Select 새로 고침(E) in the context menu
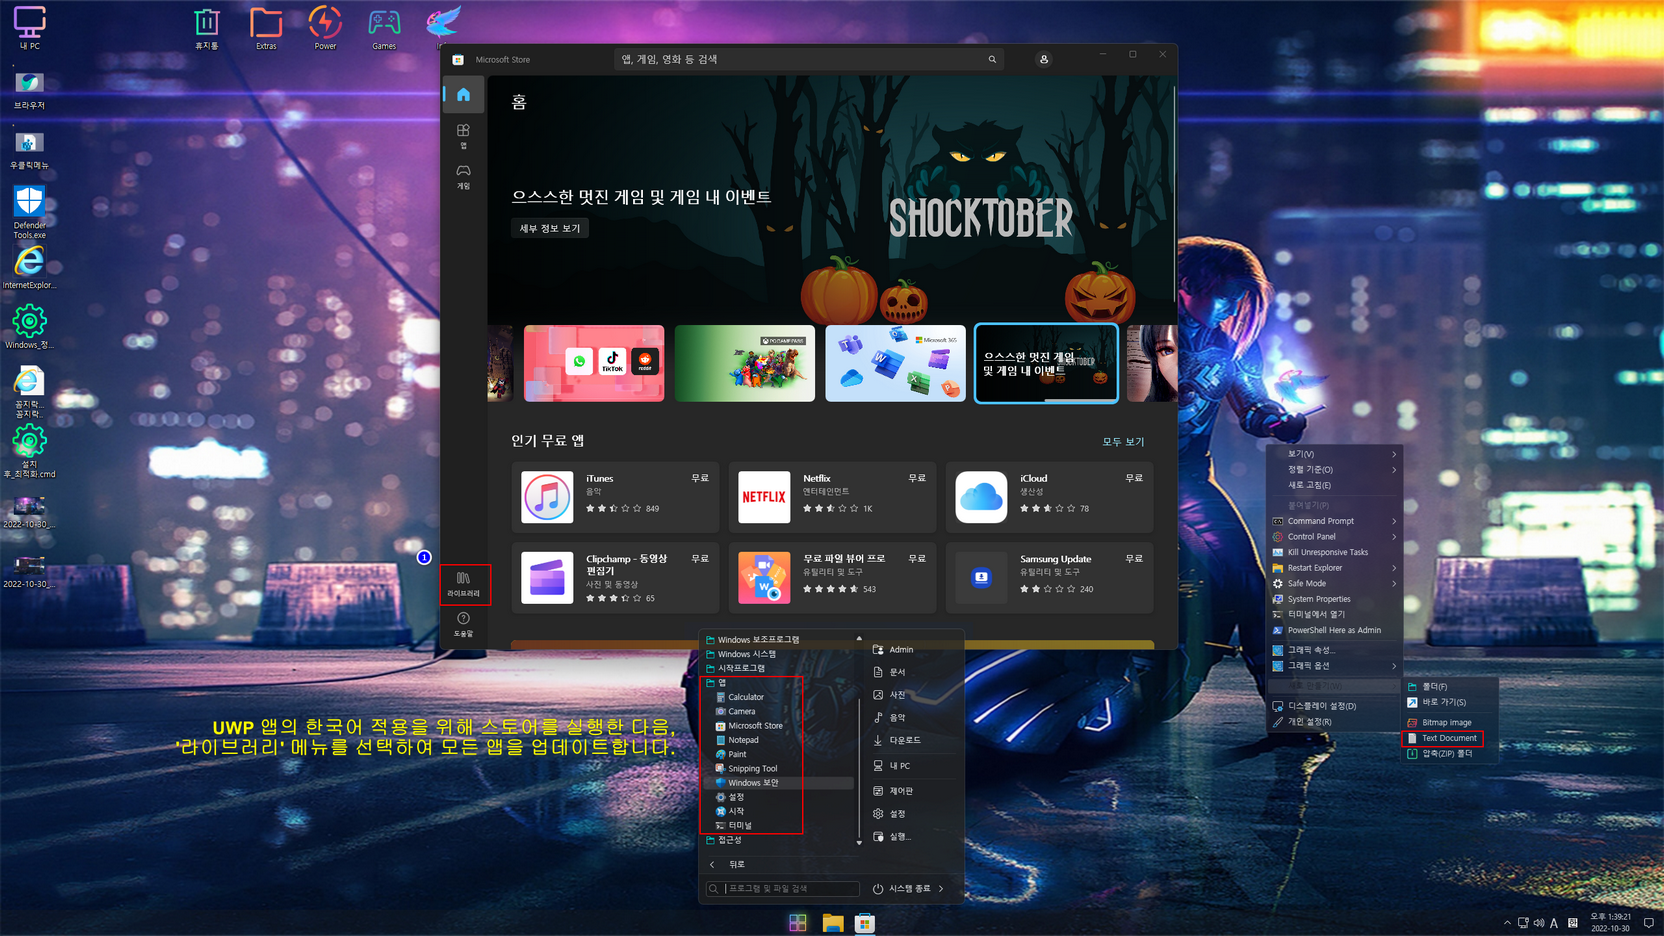Viewport: 1664px width, 936px height. coord(1334,485)
